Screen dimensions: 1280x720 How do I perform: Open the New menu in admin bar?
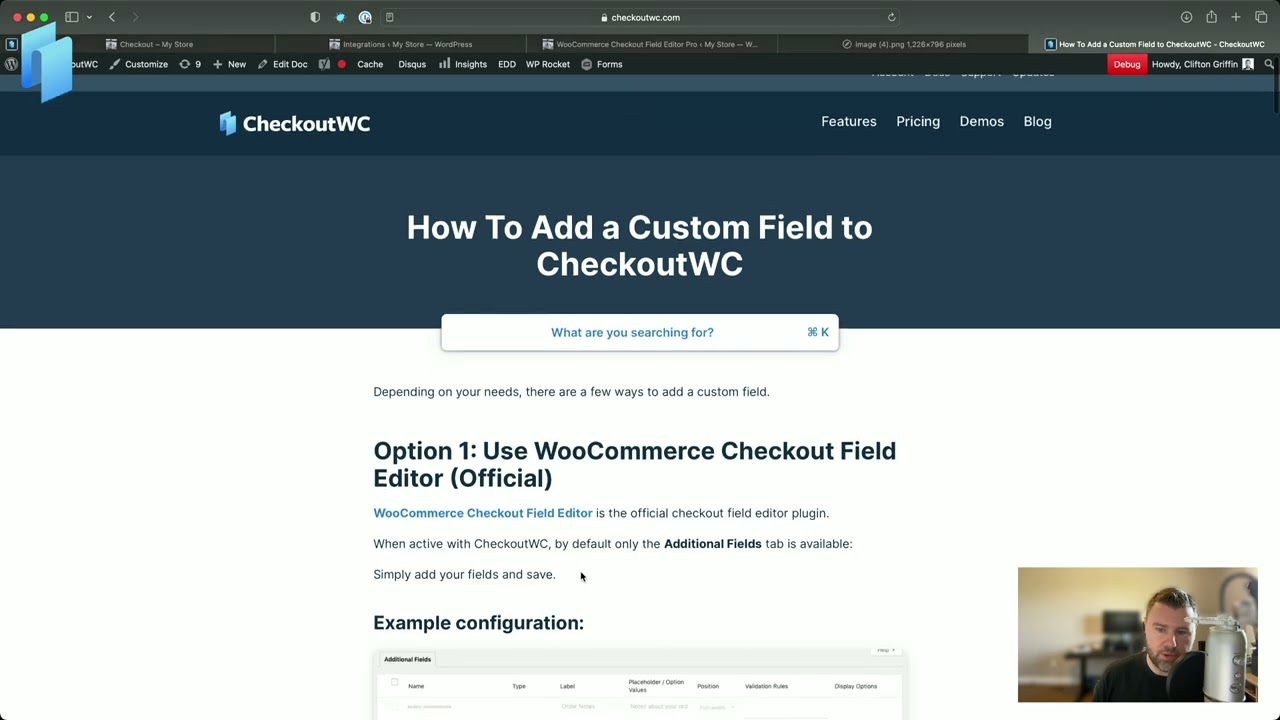pyautogui.click(x=229, y=64)
